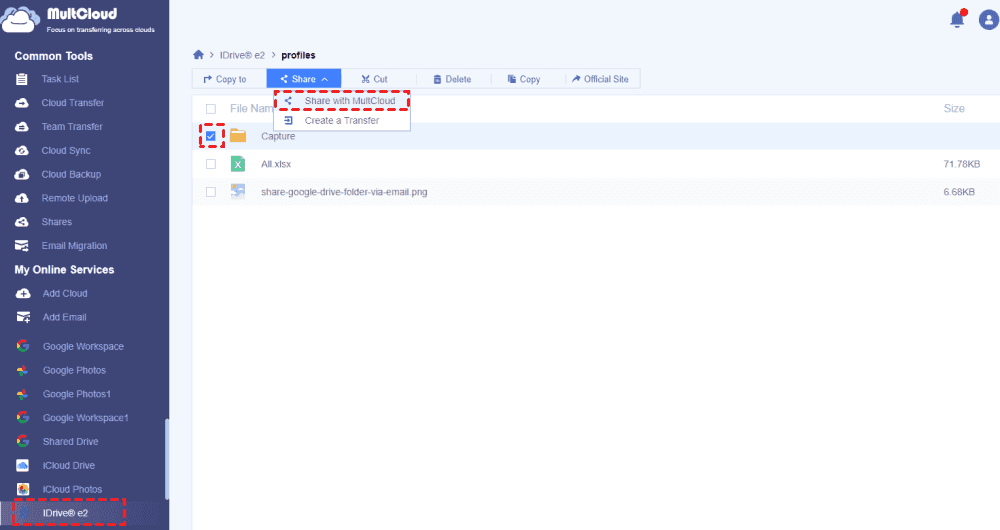Click the Google Workspace logo icon
The height and width of the screenshot is (530, 1000).
pos(23,346)
